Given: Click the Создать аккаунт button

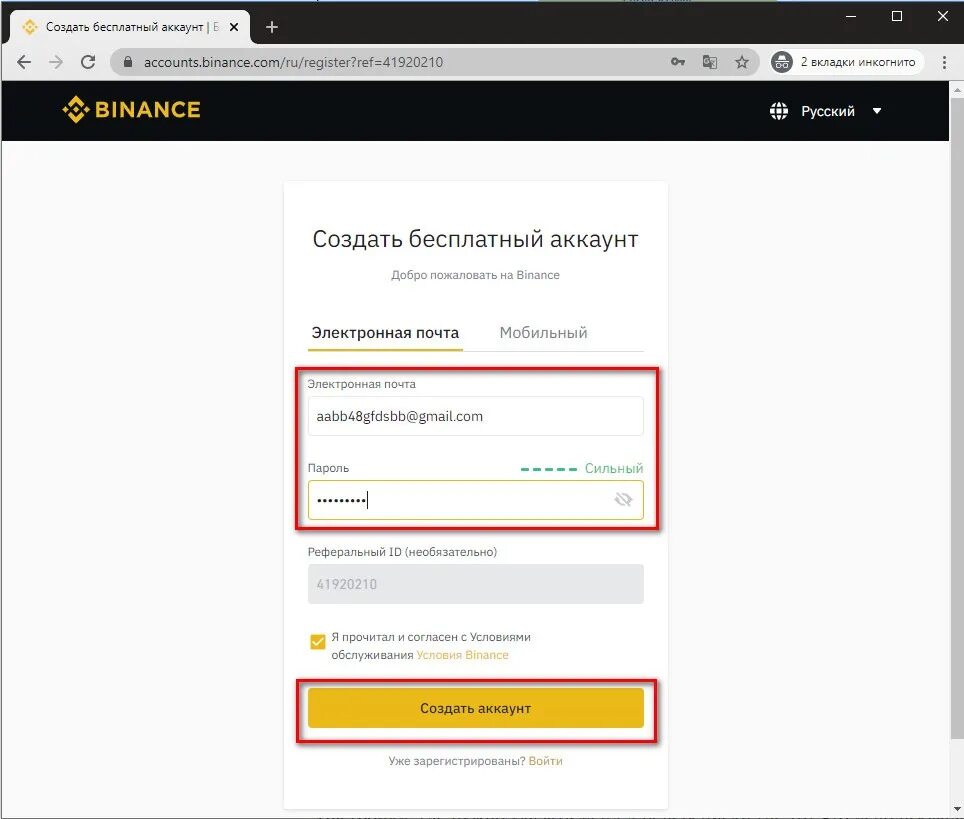Looking at the screenshot, I should click(475, 708).
